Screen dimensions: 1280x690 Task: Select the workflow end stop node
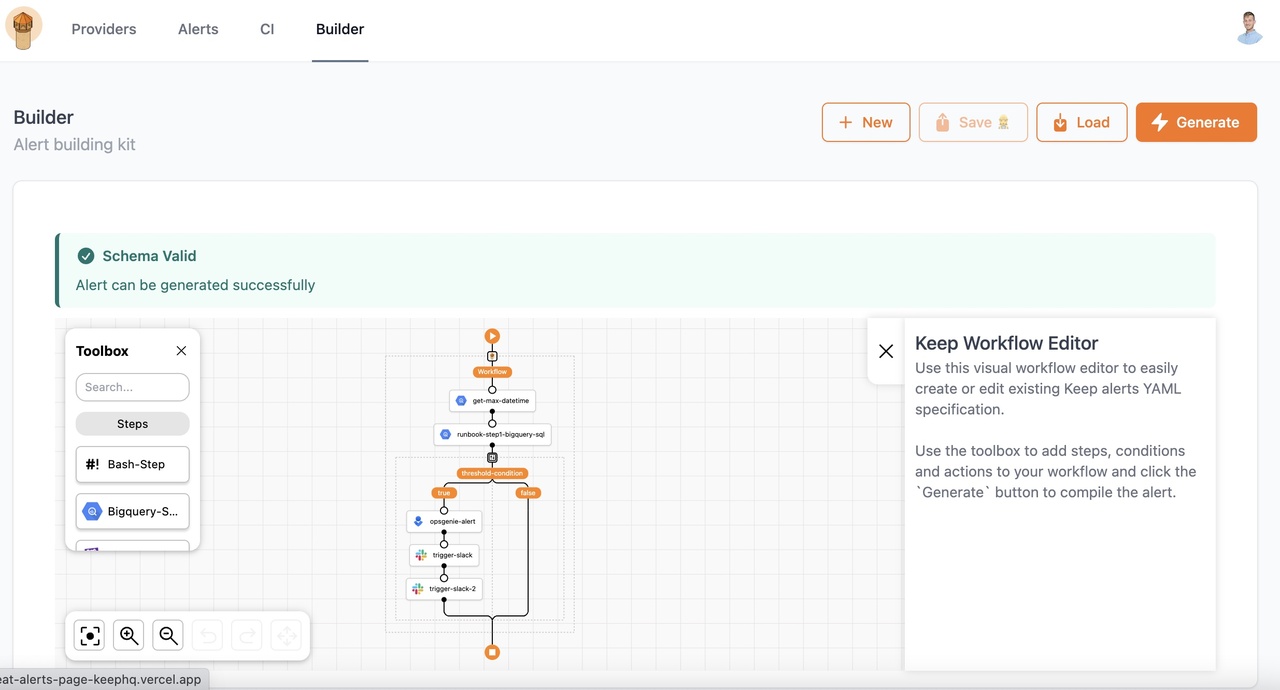pos(492,652)
